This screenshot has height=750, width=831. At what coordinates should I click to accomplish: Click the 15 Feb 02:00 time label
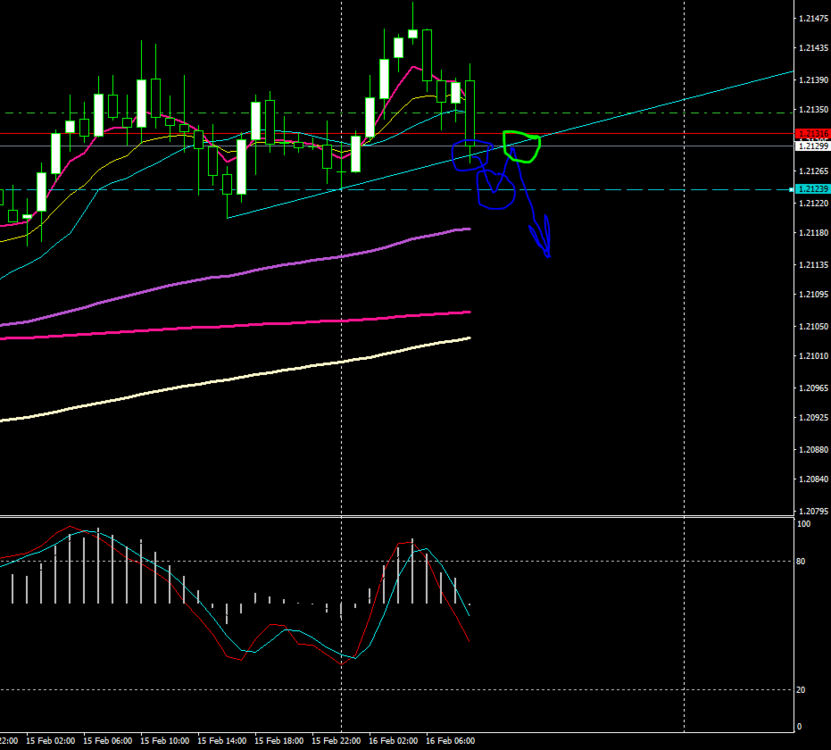50,741
